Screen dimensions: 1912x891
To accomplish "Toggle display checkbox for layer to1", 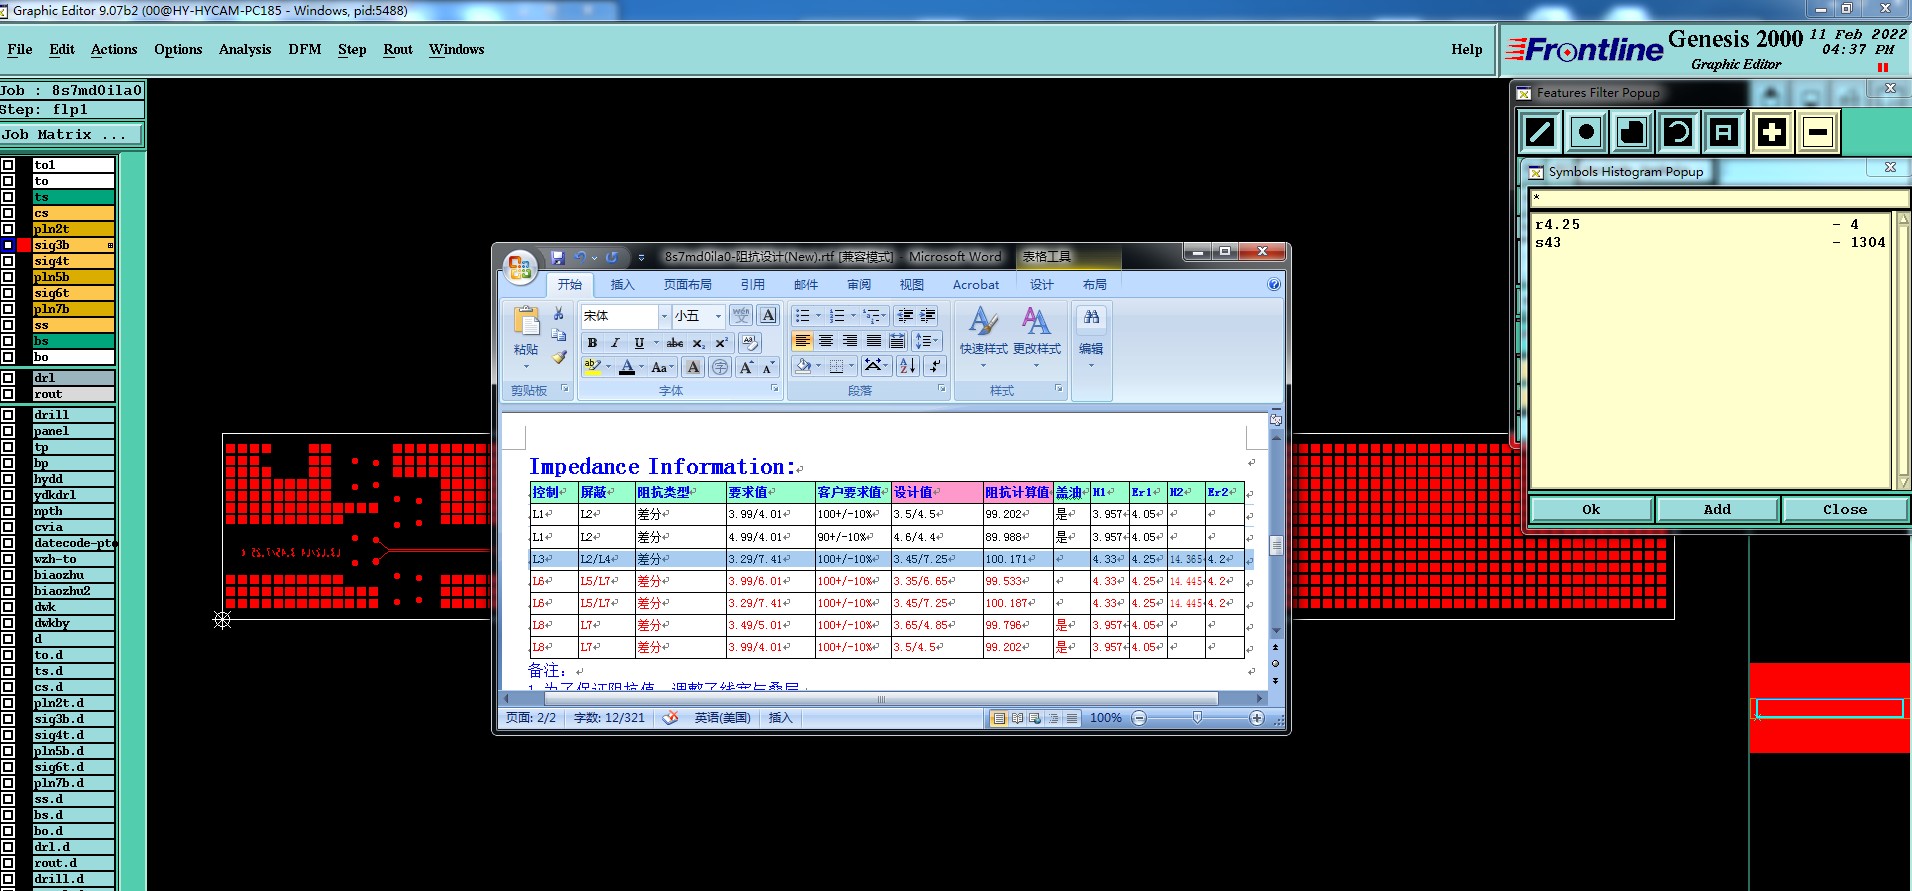I will pyautogui.click(x=8, y=165).
